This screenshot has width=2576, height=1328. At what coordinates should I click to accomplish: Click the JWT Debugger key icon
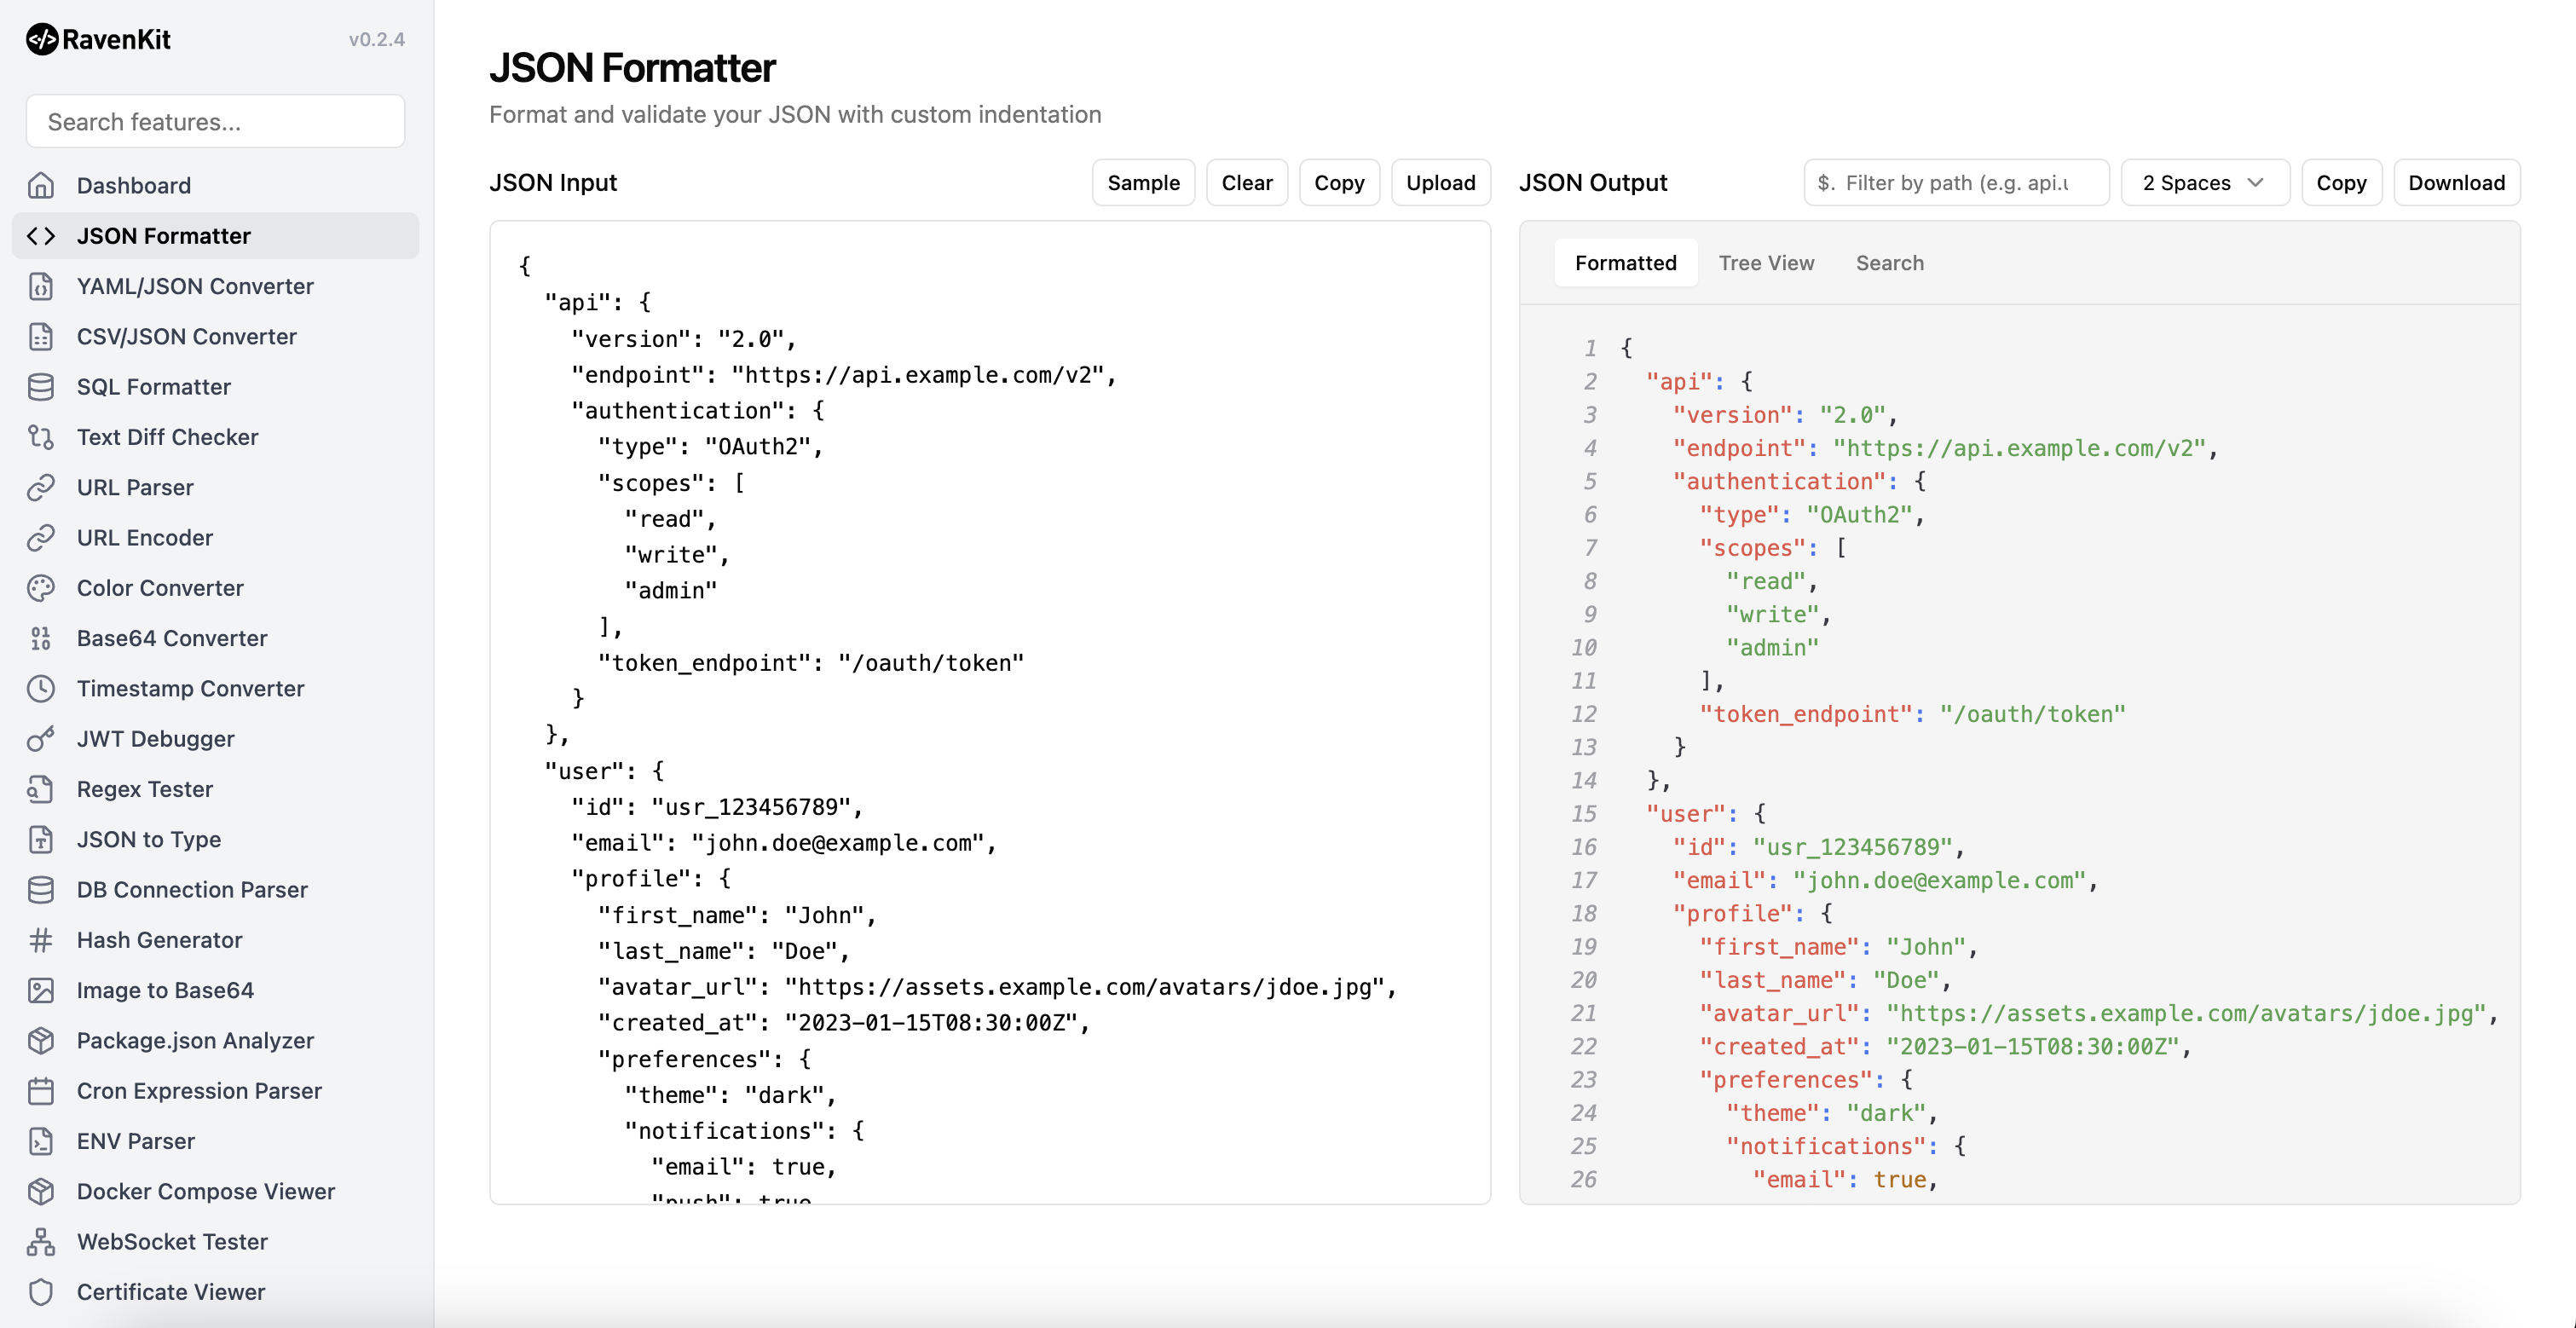tap(41, 739)
